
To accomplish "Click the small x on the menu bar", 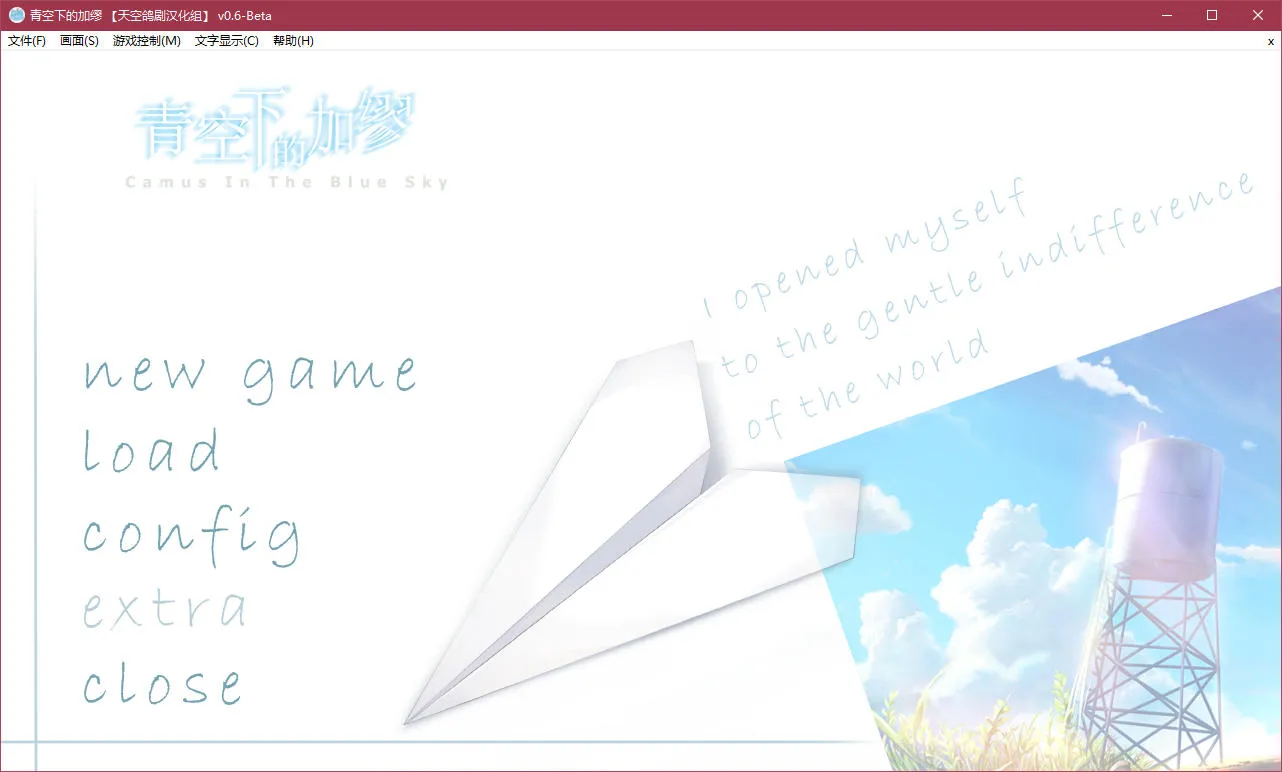I will point(1270,42).
